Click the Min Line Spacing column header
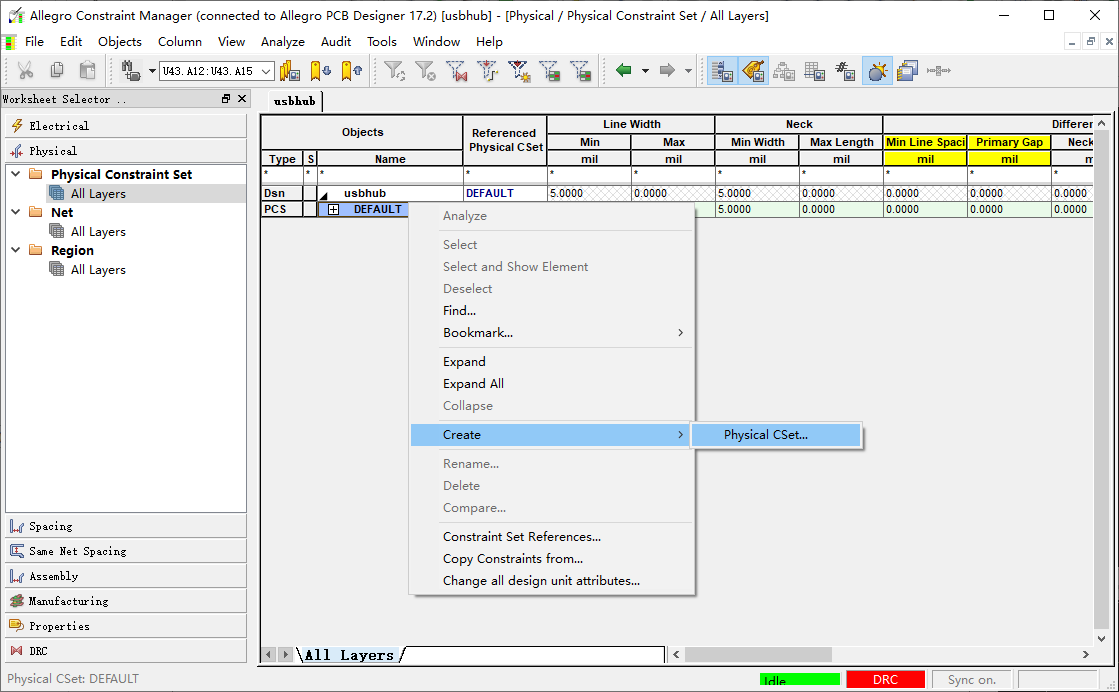 (925, 142)
